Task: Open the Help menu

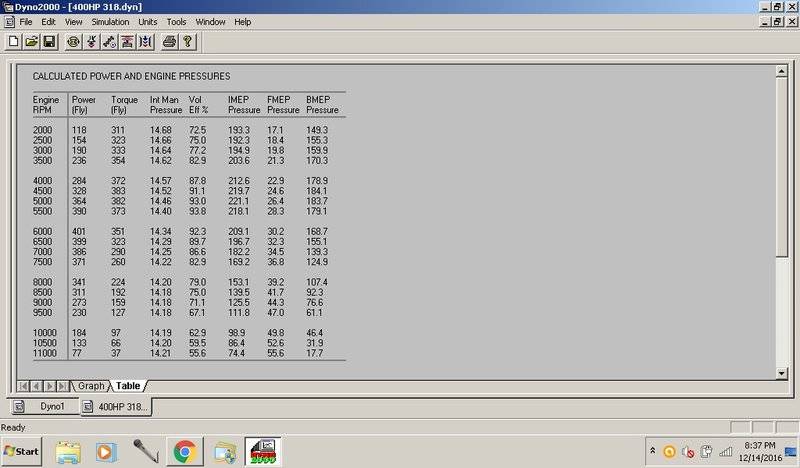Action: click(242, 22)
